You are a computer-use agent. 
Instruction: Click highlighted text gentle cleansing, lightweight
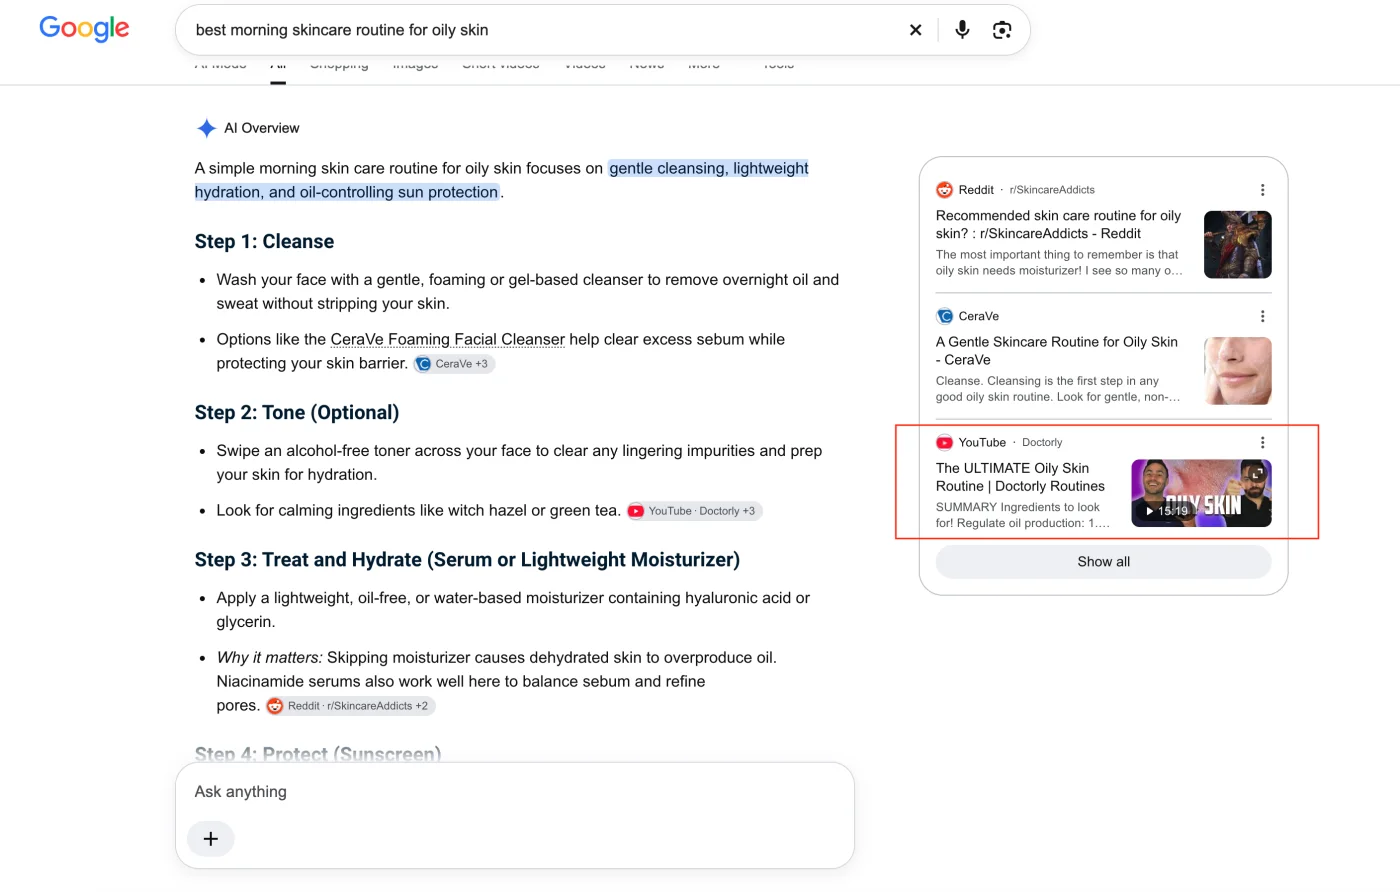coord(709,168)
